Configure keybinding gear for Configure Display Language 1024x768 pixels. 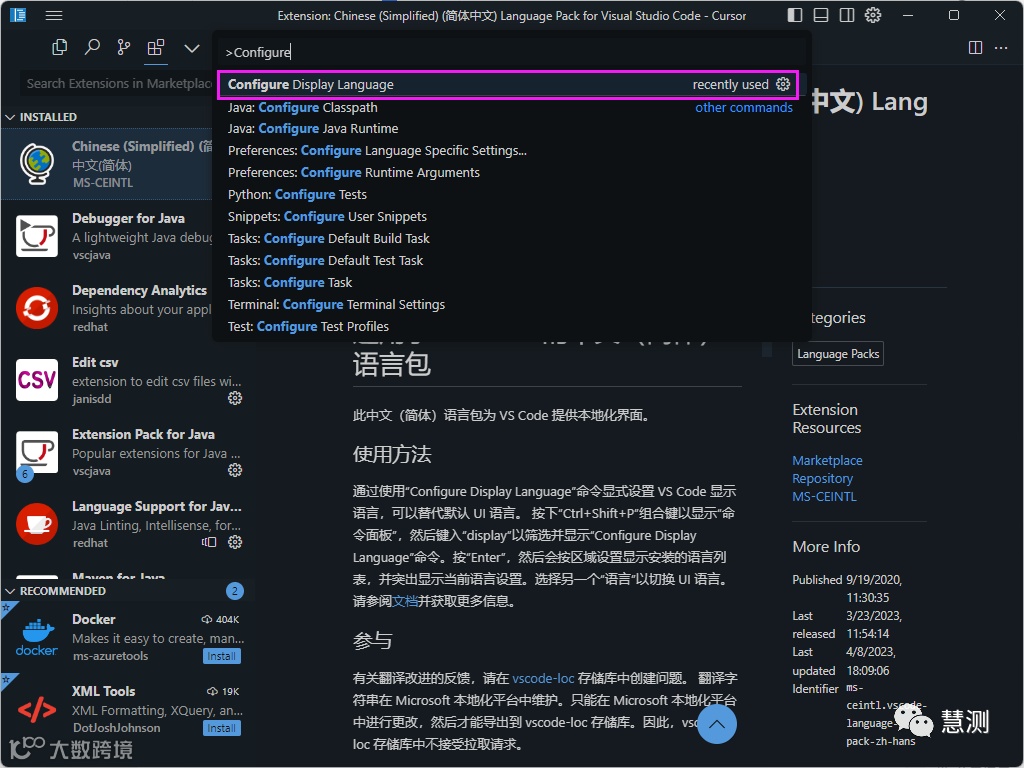pos(783,84)
